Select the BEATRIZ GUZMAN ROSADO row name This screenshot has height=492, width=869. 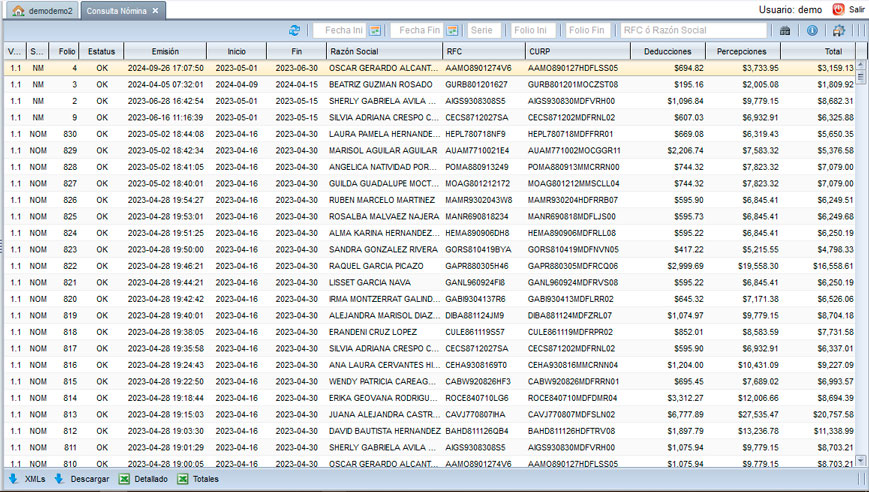pos(381,85)
